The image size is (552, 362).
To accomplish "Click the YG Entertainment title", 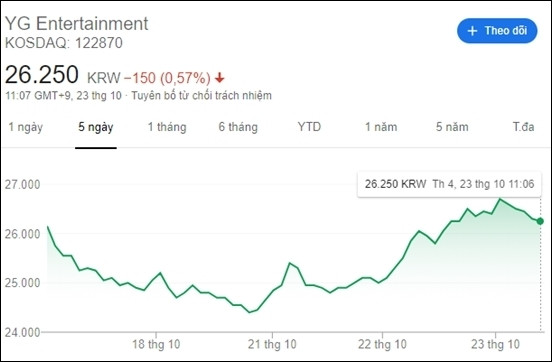I will click(76, 24).
